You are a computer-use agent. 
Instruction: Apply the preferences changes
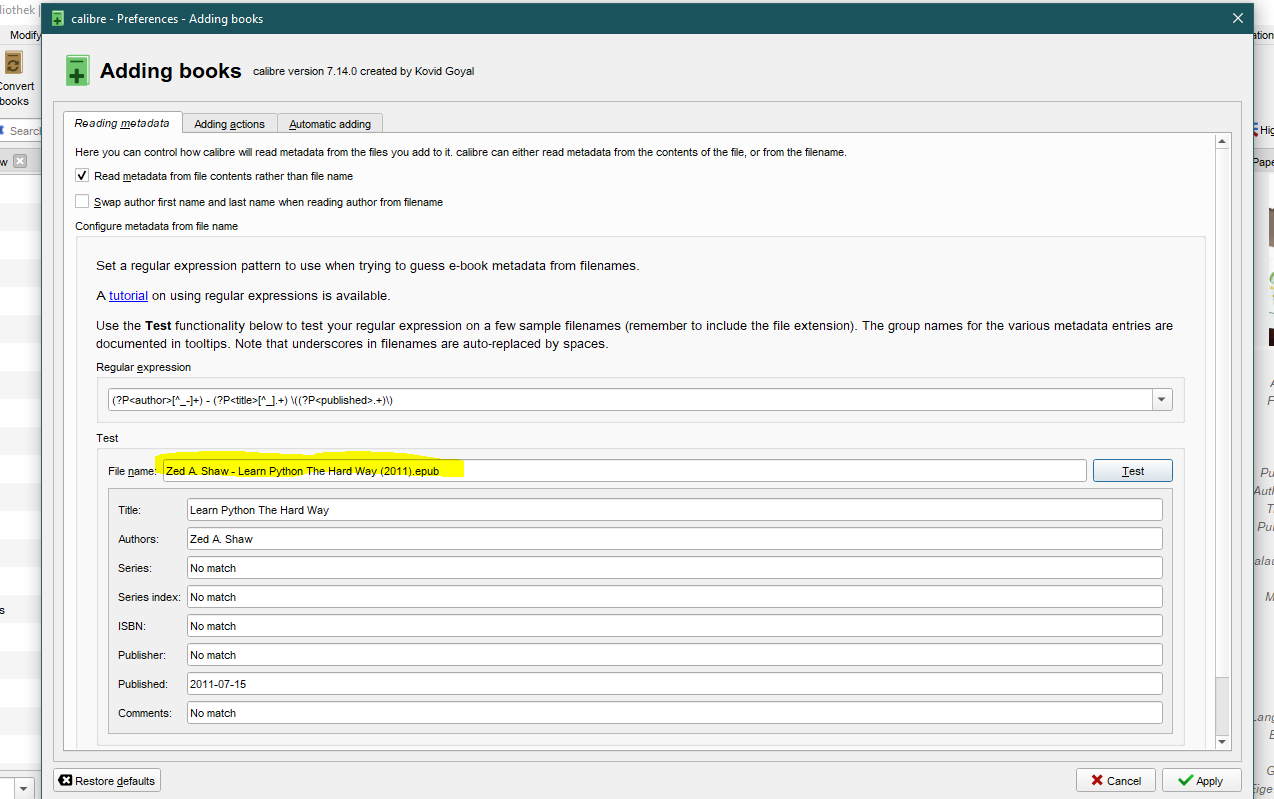[x=1201, y=781]
